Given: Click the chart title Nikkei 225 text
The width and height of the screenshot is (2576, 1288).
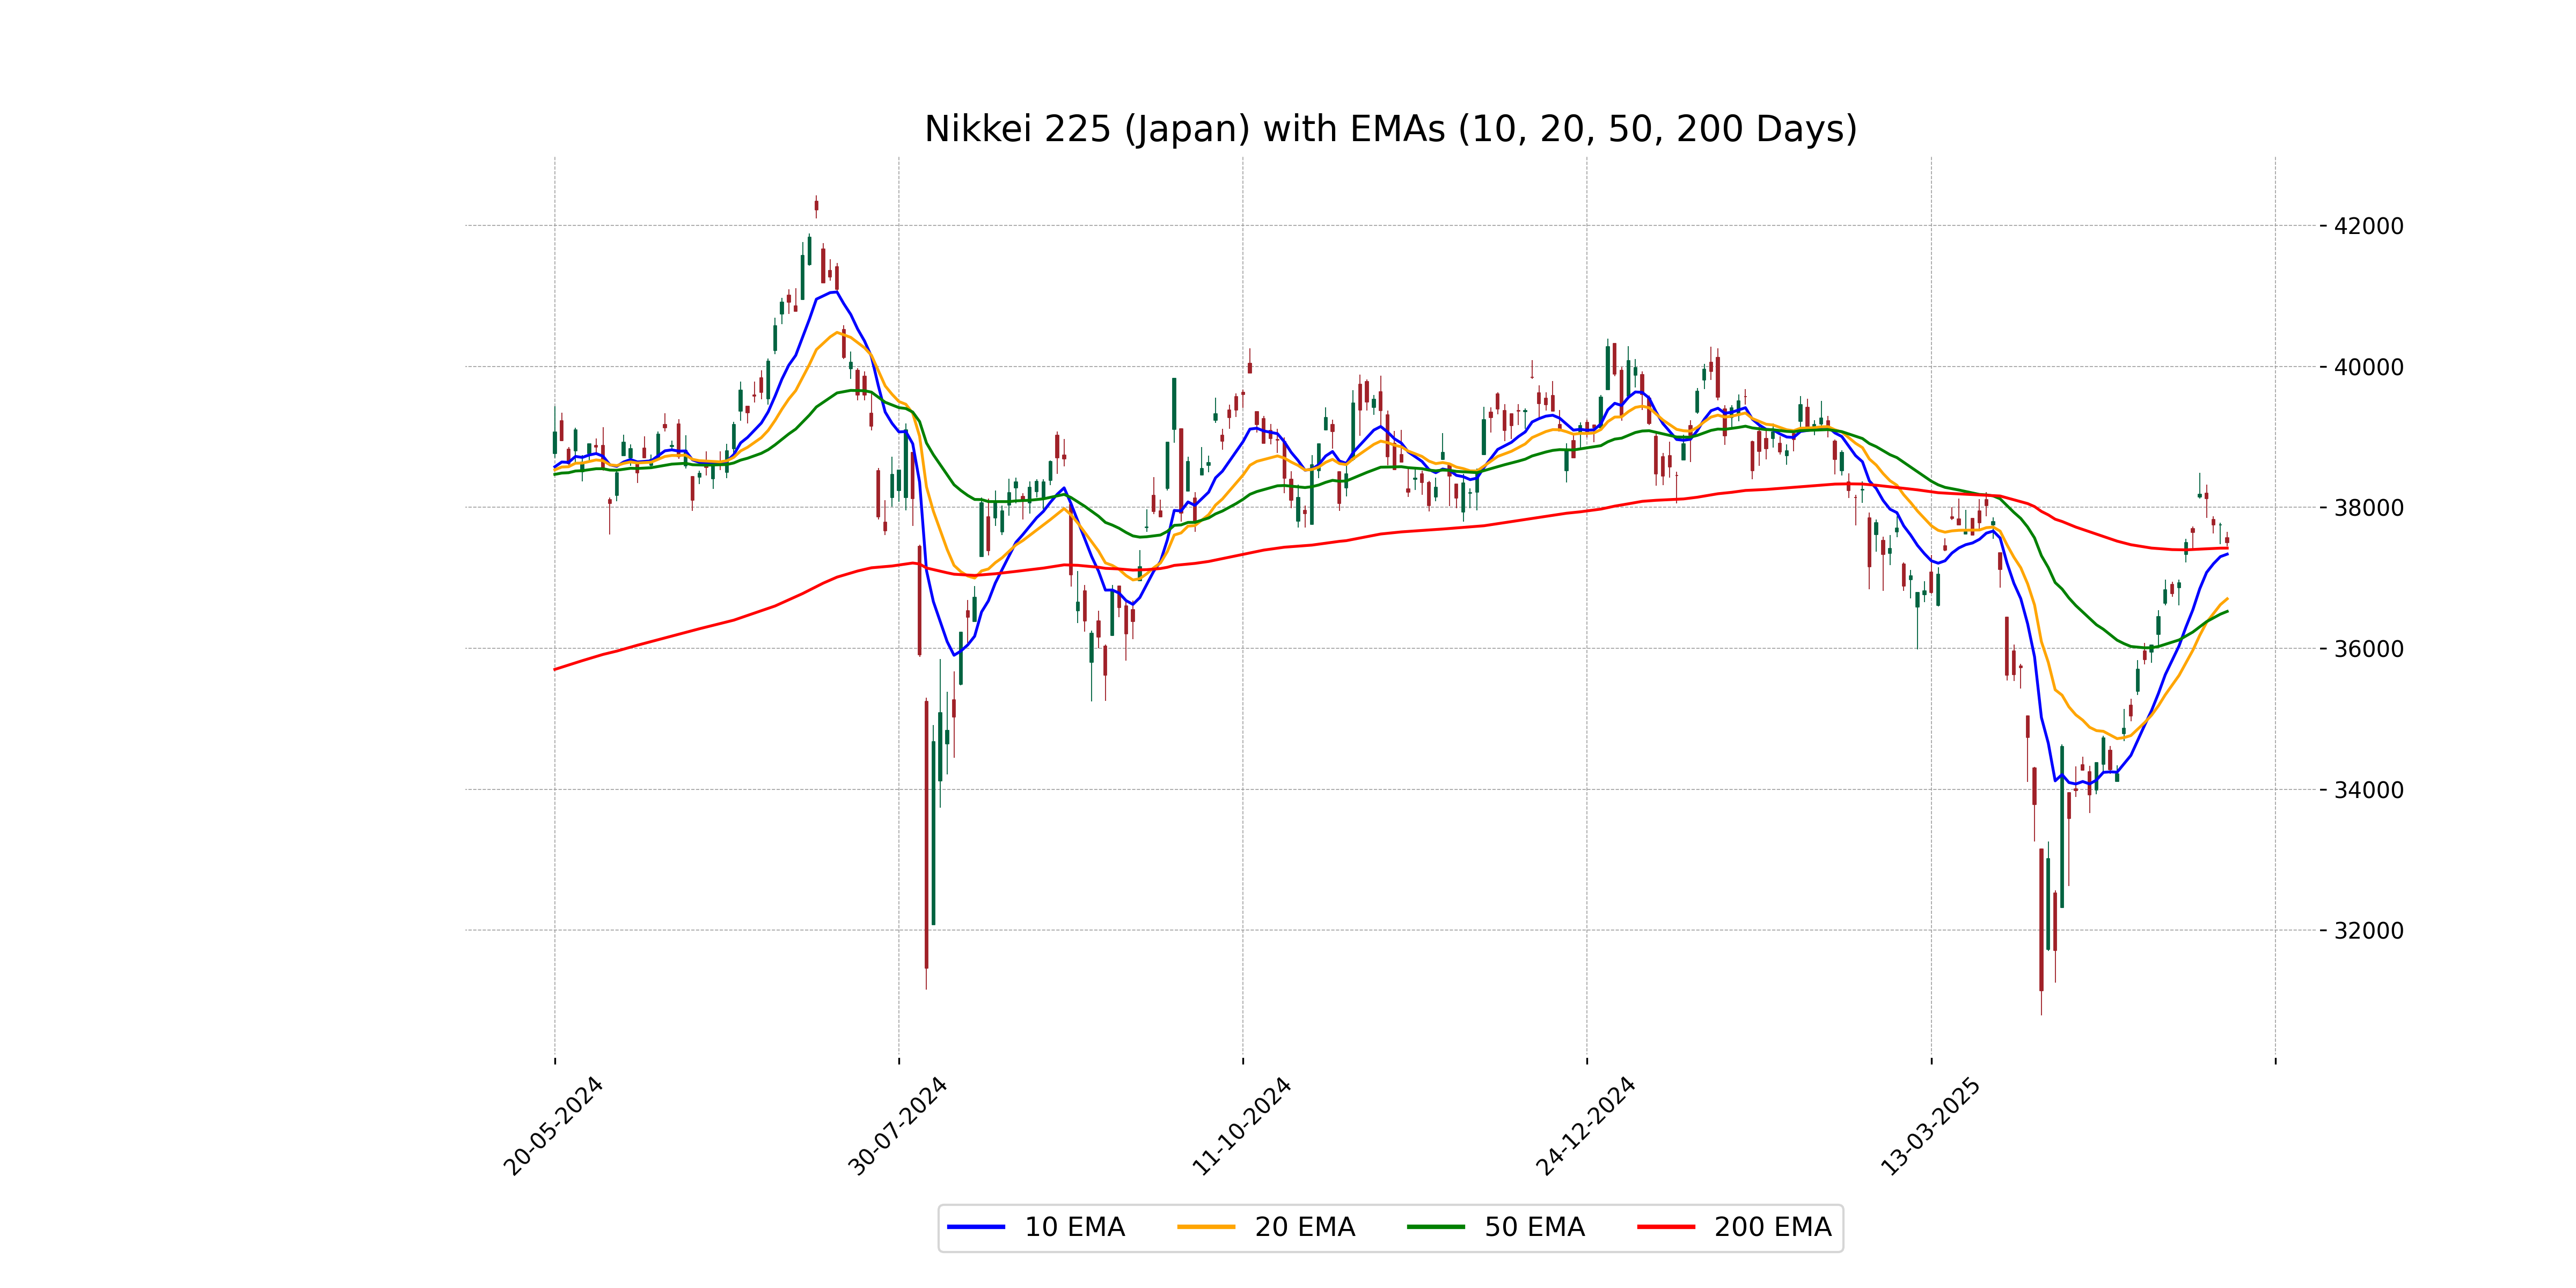Looking at the screenshot, I should coord(1389,129).
